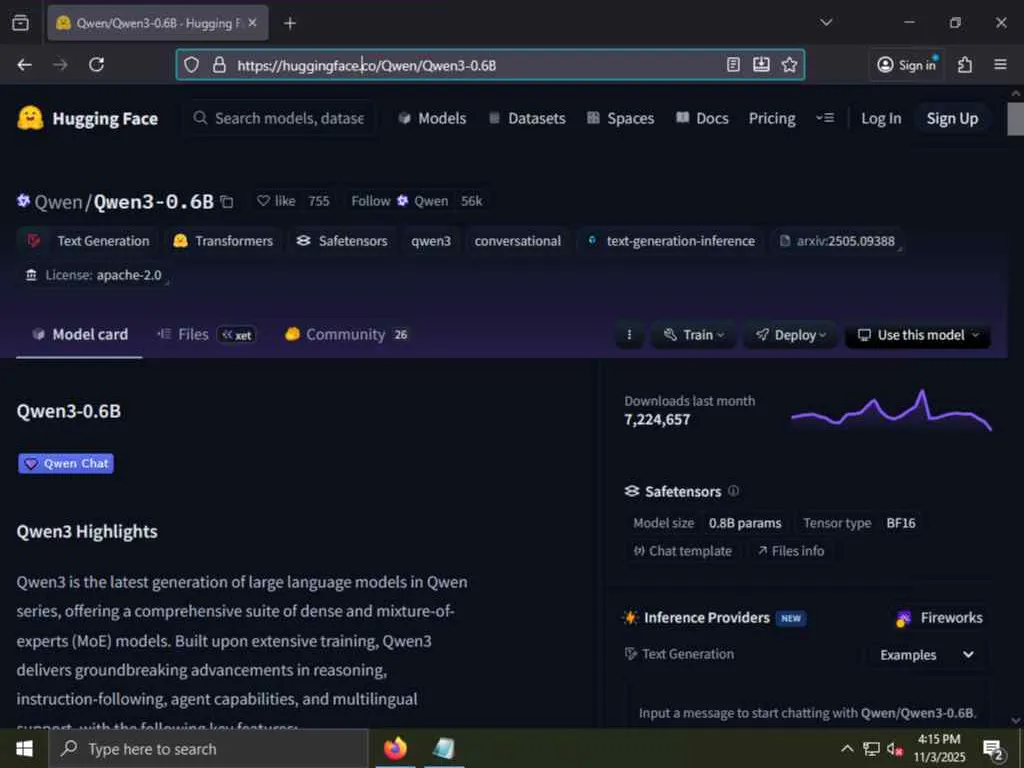
Task: Open the Models navigation item
Action: coord(432,118)
